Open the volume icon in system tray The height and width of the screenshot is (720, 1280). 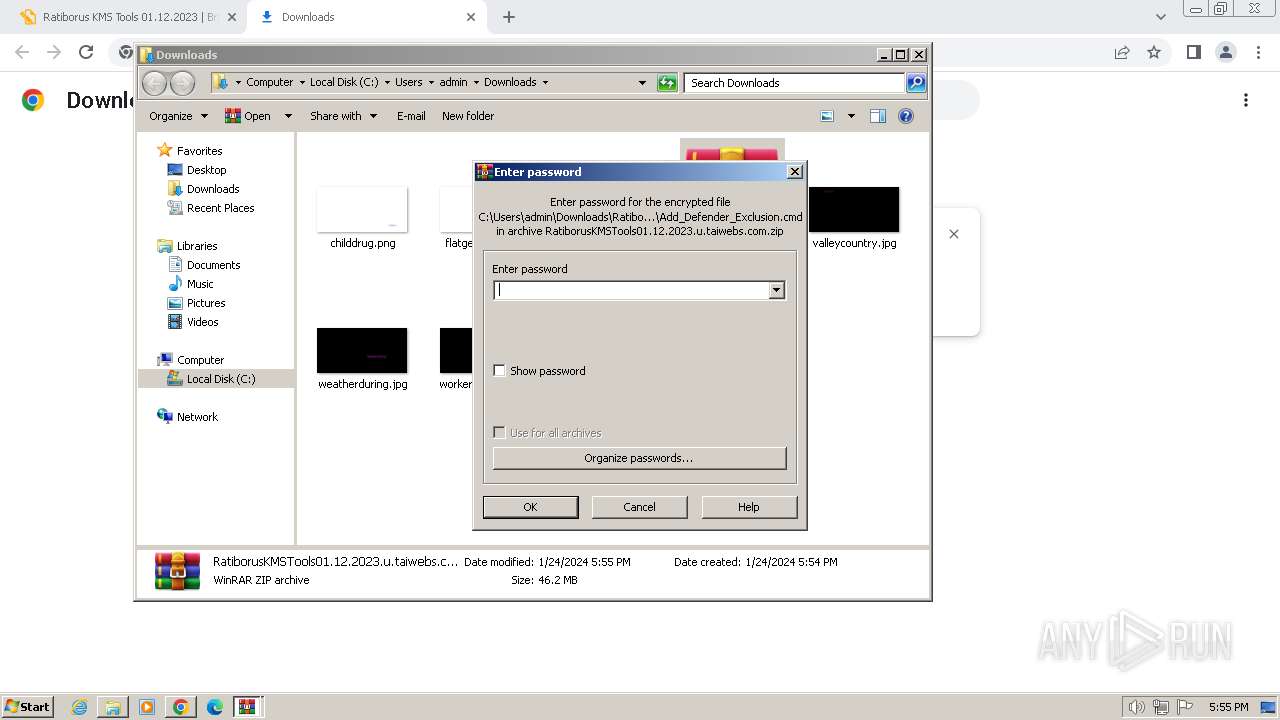(1137, 707)
